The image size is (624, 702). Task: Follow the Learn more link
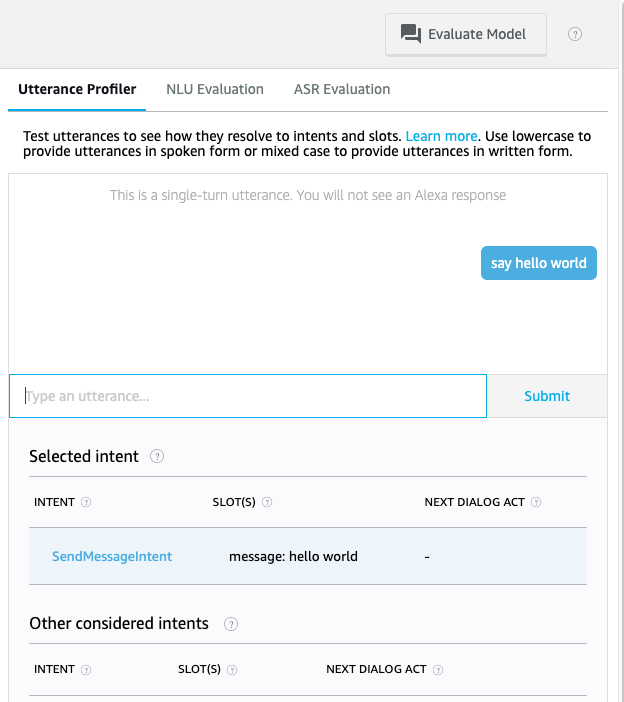441,136
